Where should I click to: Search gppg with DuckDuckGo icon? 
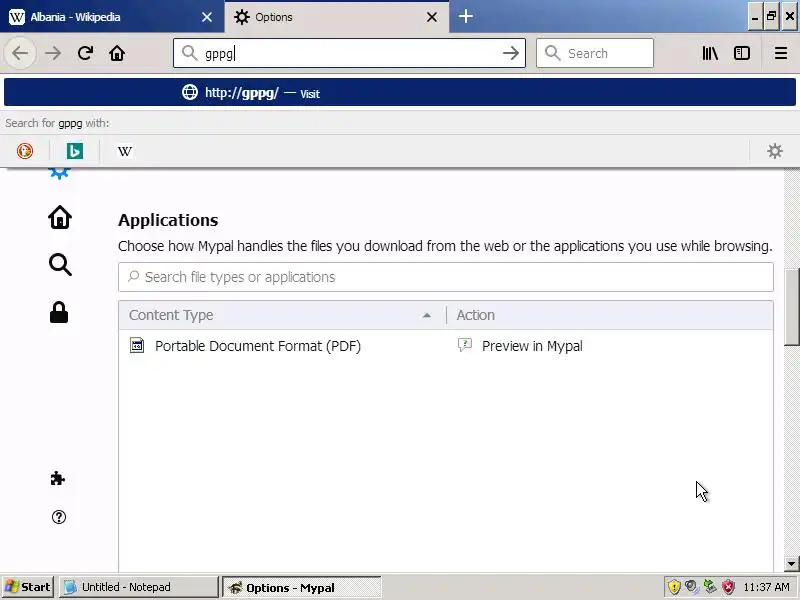pos(24,151)
